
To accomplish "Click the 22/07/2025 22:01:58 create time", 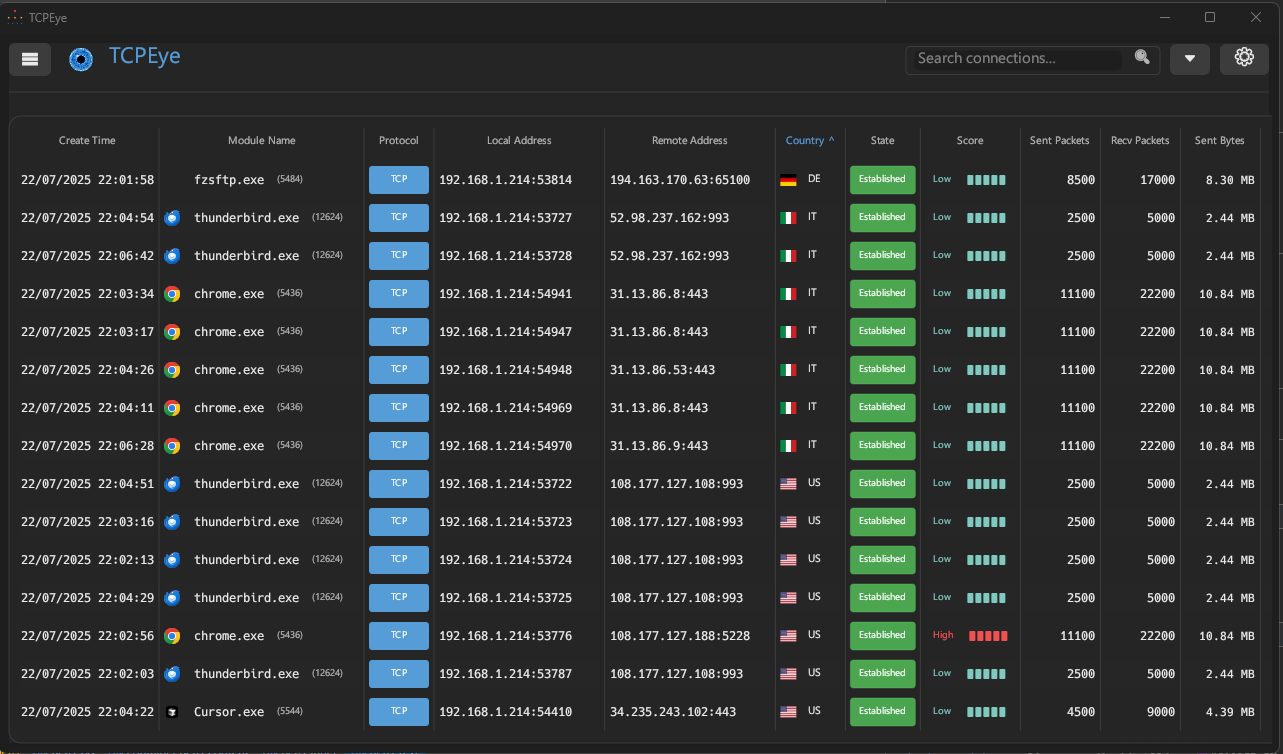I will [87, 180].
